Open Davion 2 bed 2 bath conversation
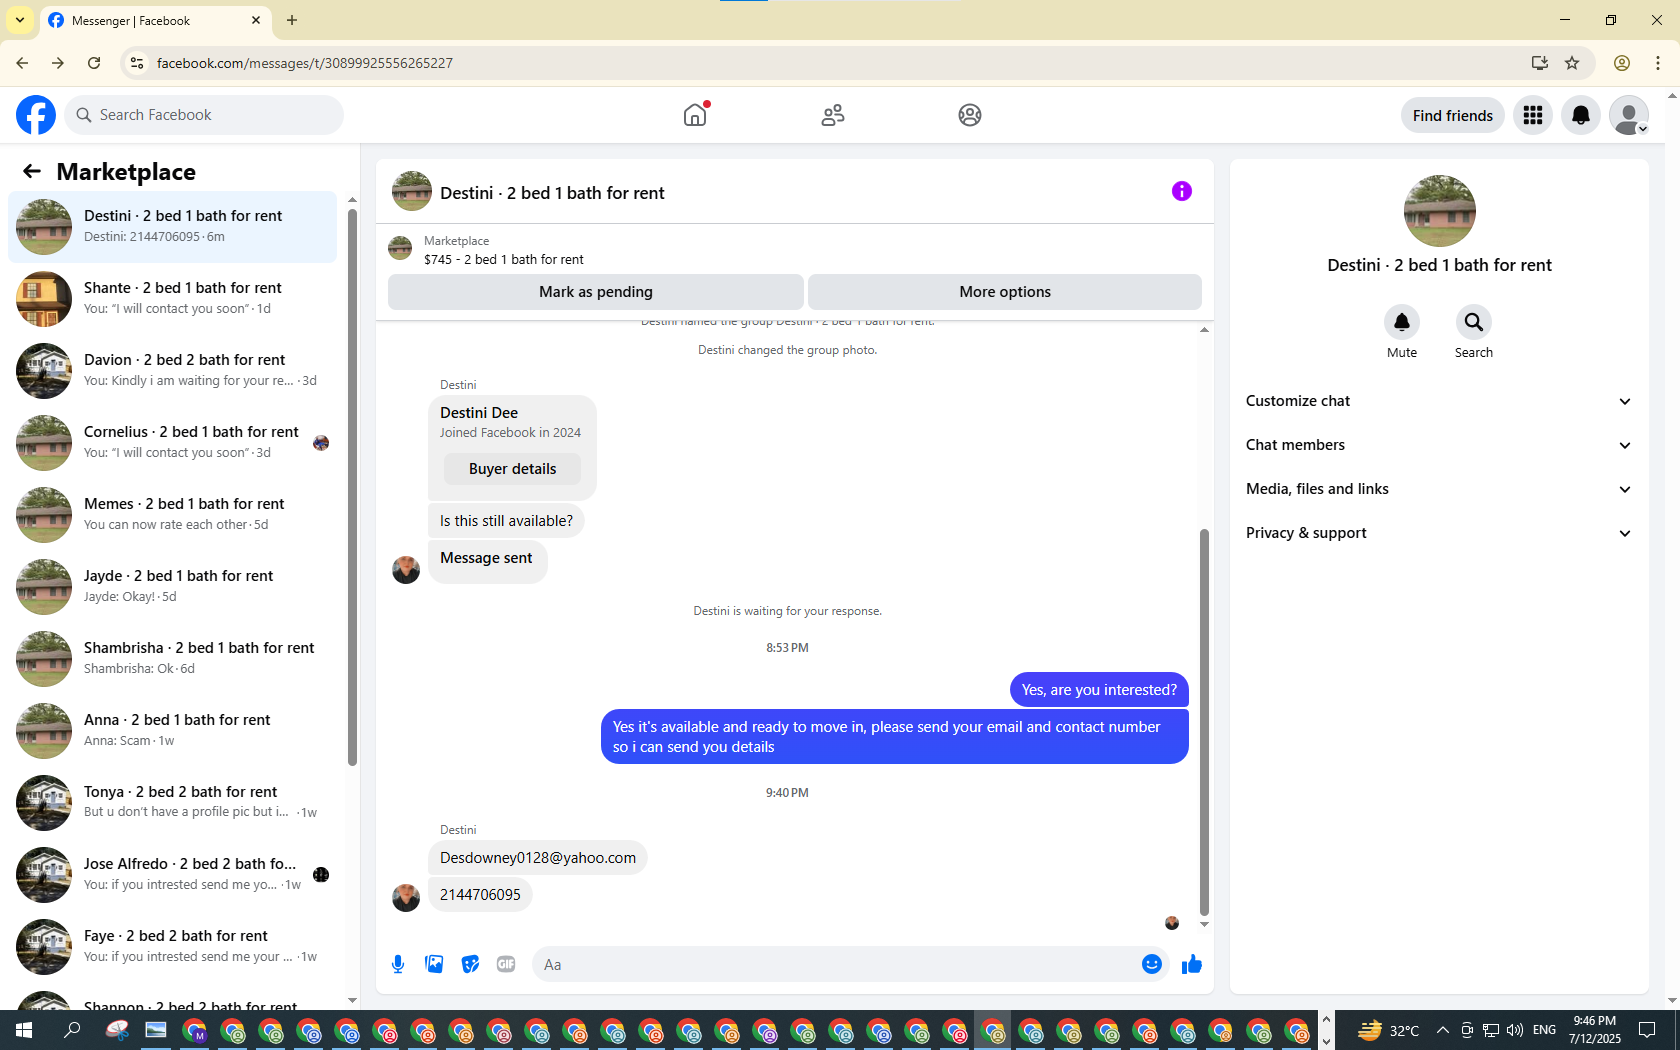The width and height of the screenshot is (1680, 1050). click(172, 371)
